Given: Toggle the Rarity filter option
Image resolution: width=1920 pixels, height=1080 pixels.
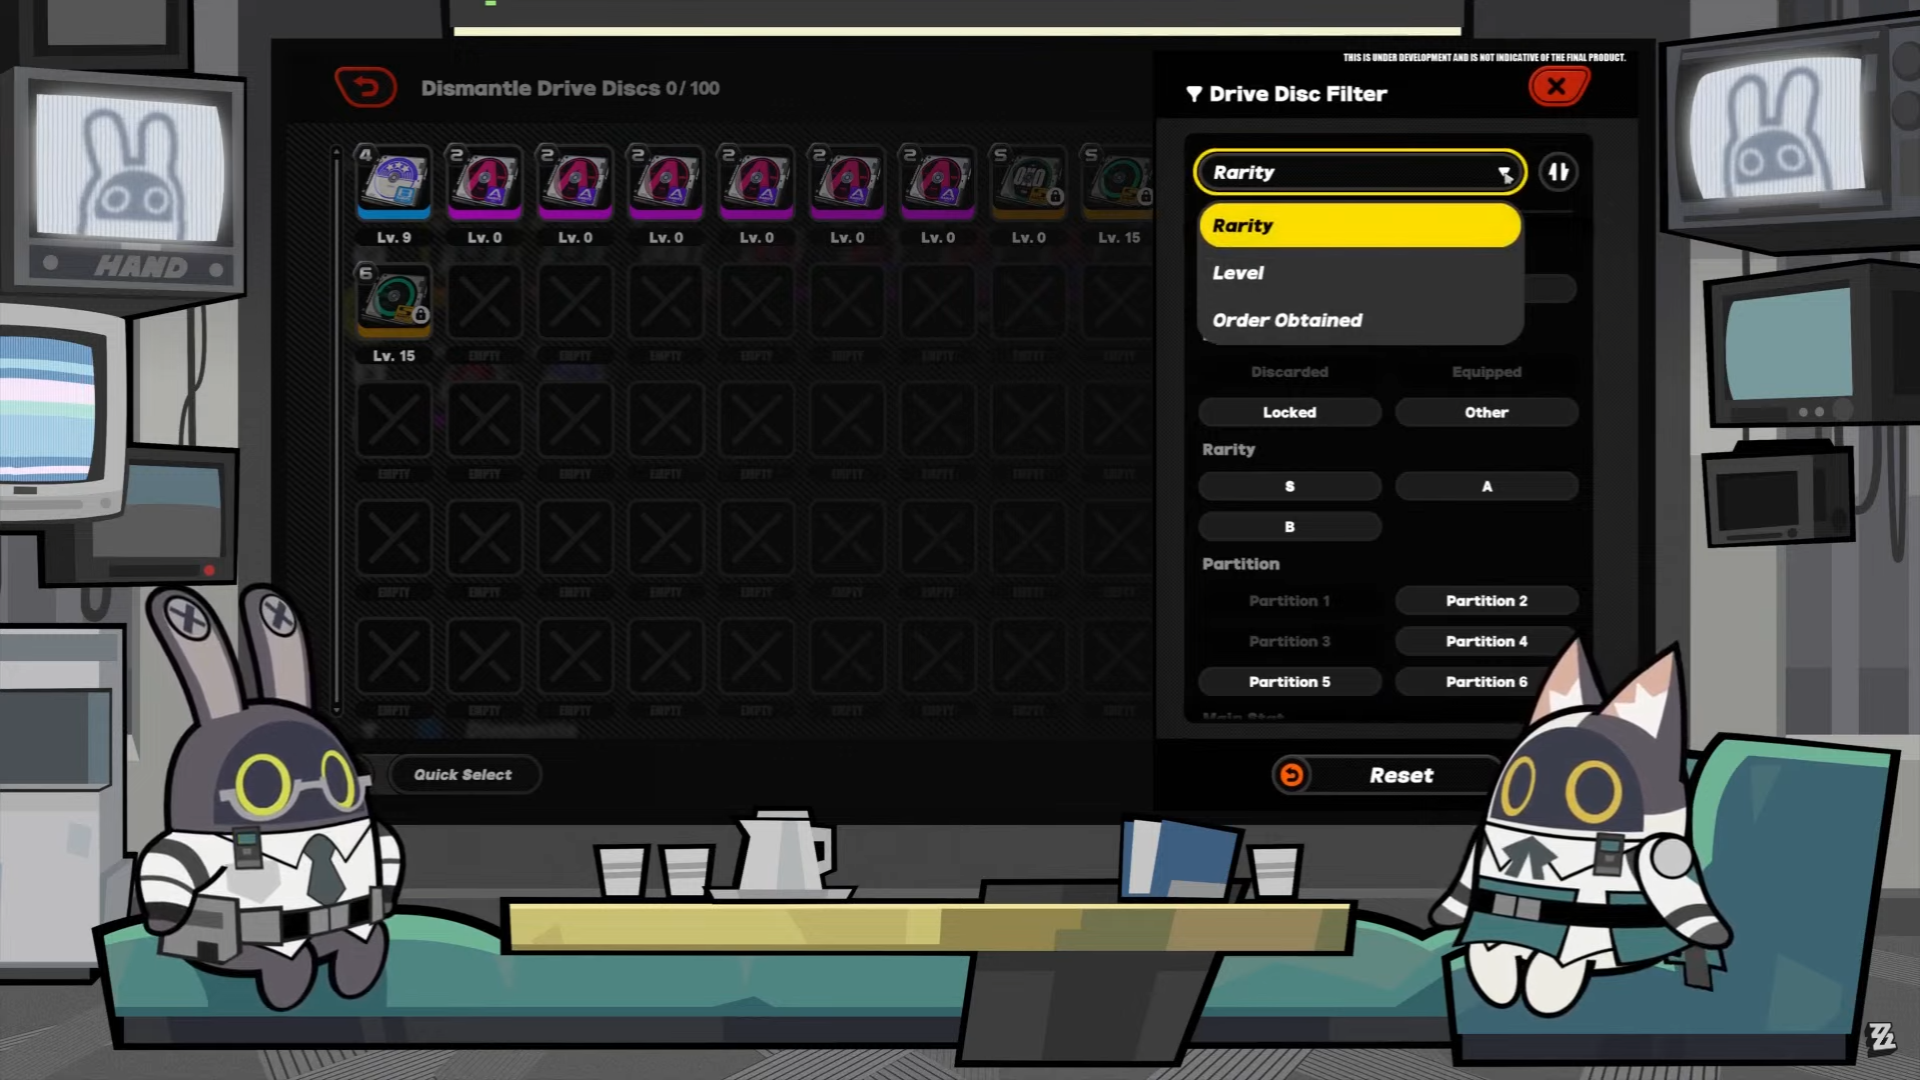Looking at the screenshot, I should click(x=1360, y=224).
